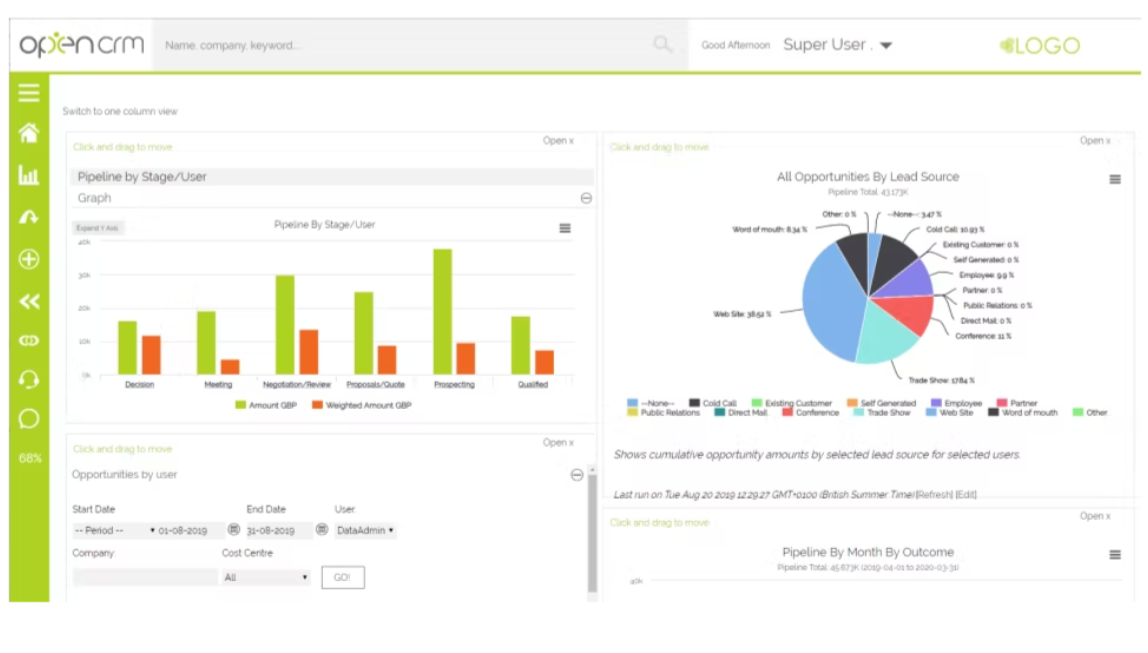Click the notifications bell icon in sidebar

28,218
